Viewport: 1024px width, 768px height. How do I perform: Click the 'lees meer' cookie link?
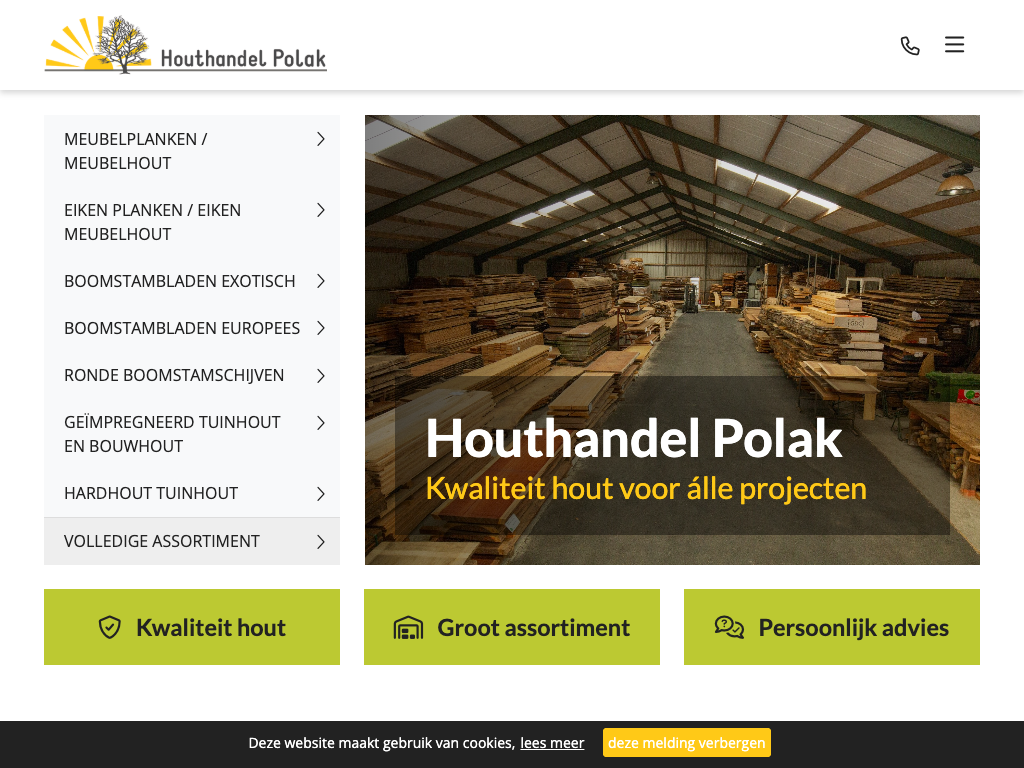(552, 743)
